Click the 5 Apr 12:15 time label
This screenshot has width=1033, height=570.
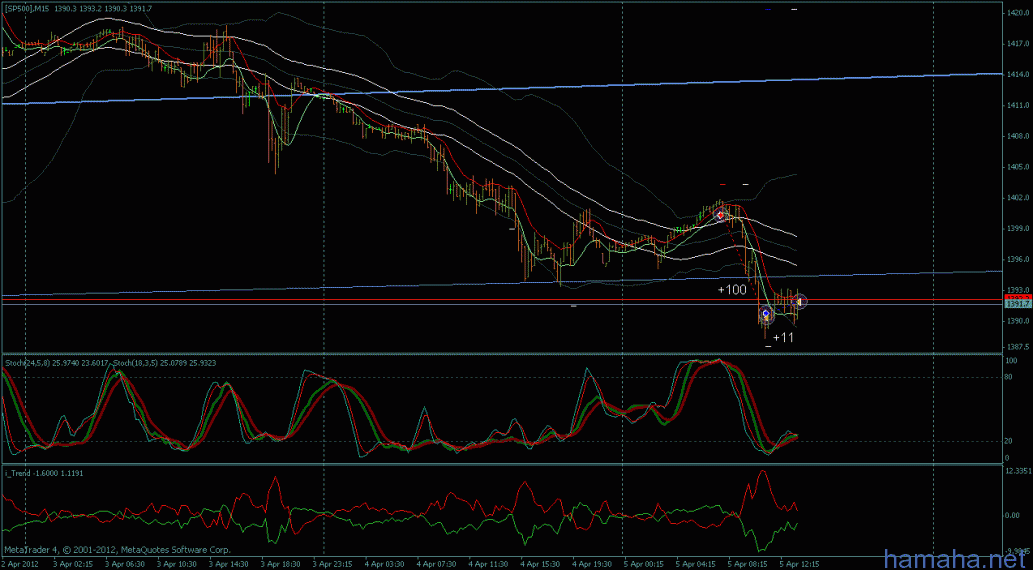(x=800, y=565)
